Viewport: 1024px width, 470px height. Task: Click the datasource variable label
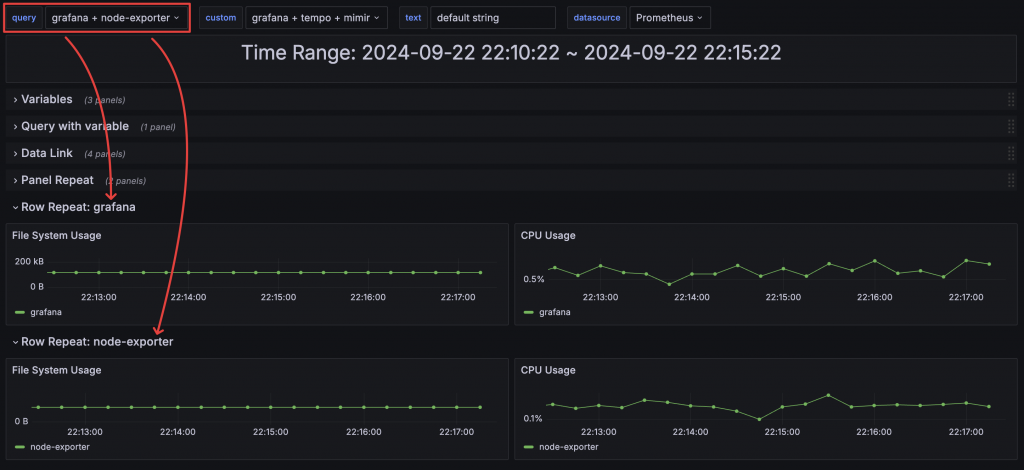coord(597,18)
